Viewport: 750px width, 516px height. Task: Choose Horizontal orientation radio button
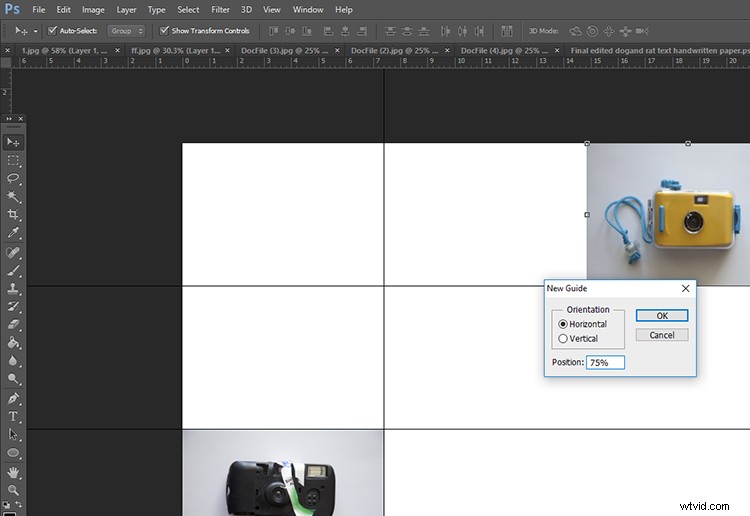563,324
